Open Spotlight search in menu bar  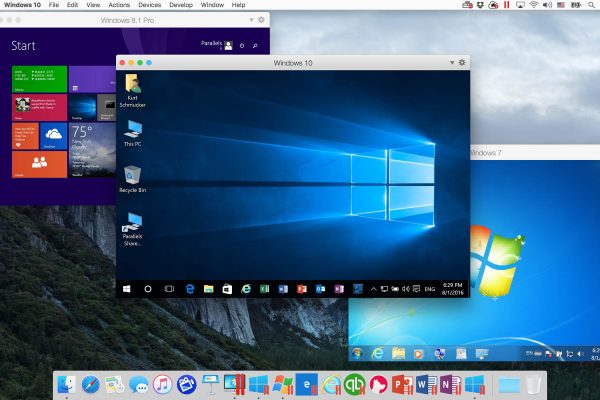[x=592, y=5]
